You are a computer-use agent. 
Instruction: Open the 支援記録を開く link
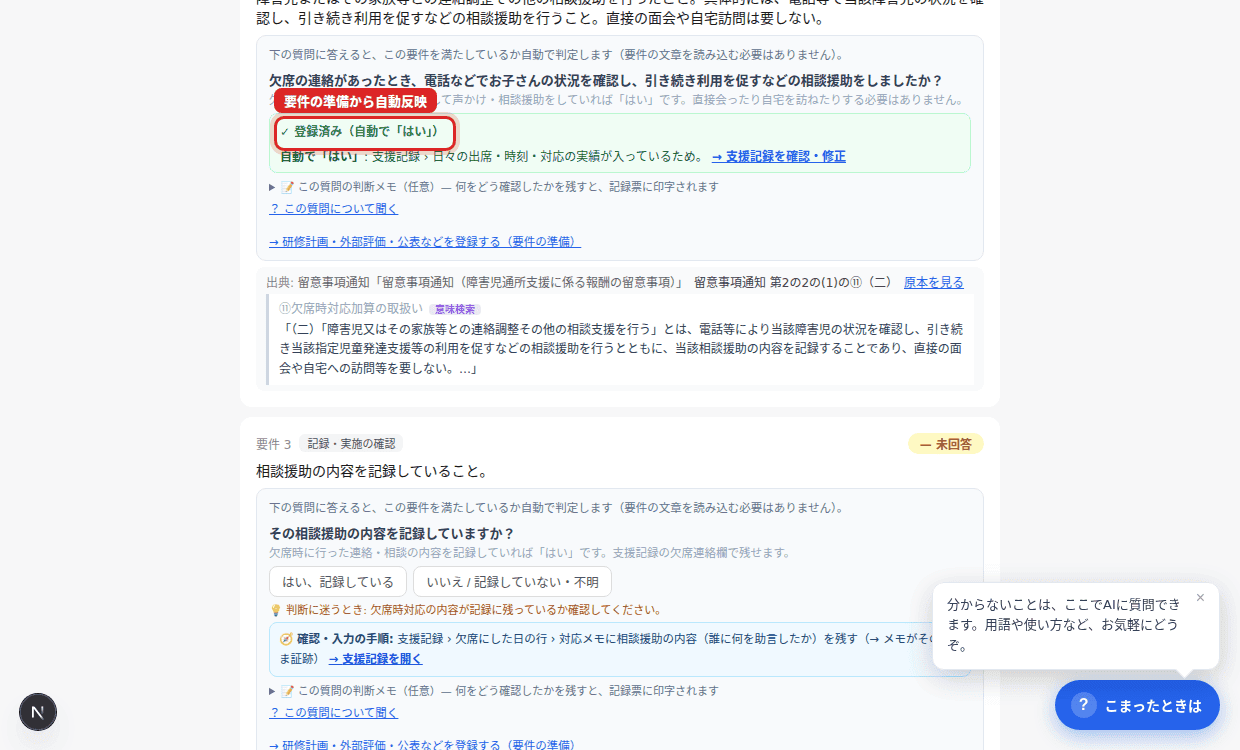(375, 659)
